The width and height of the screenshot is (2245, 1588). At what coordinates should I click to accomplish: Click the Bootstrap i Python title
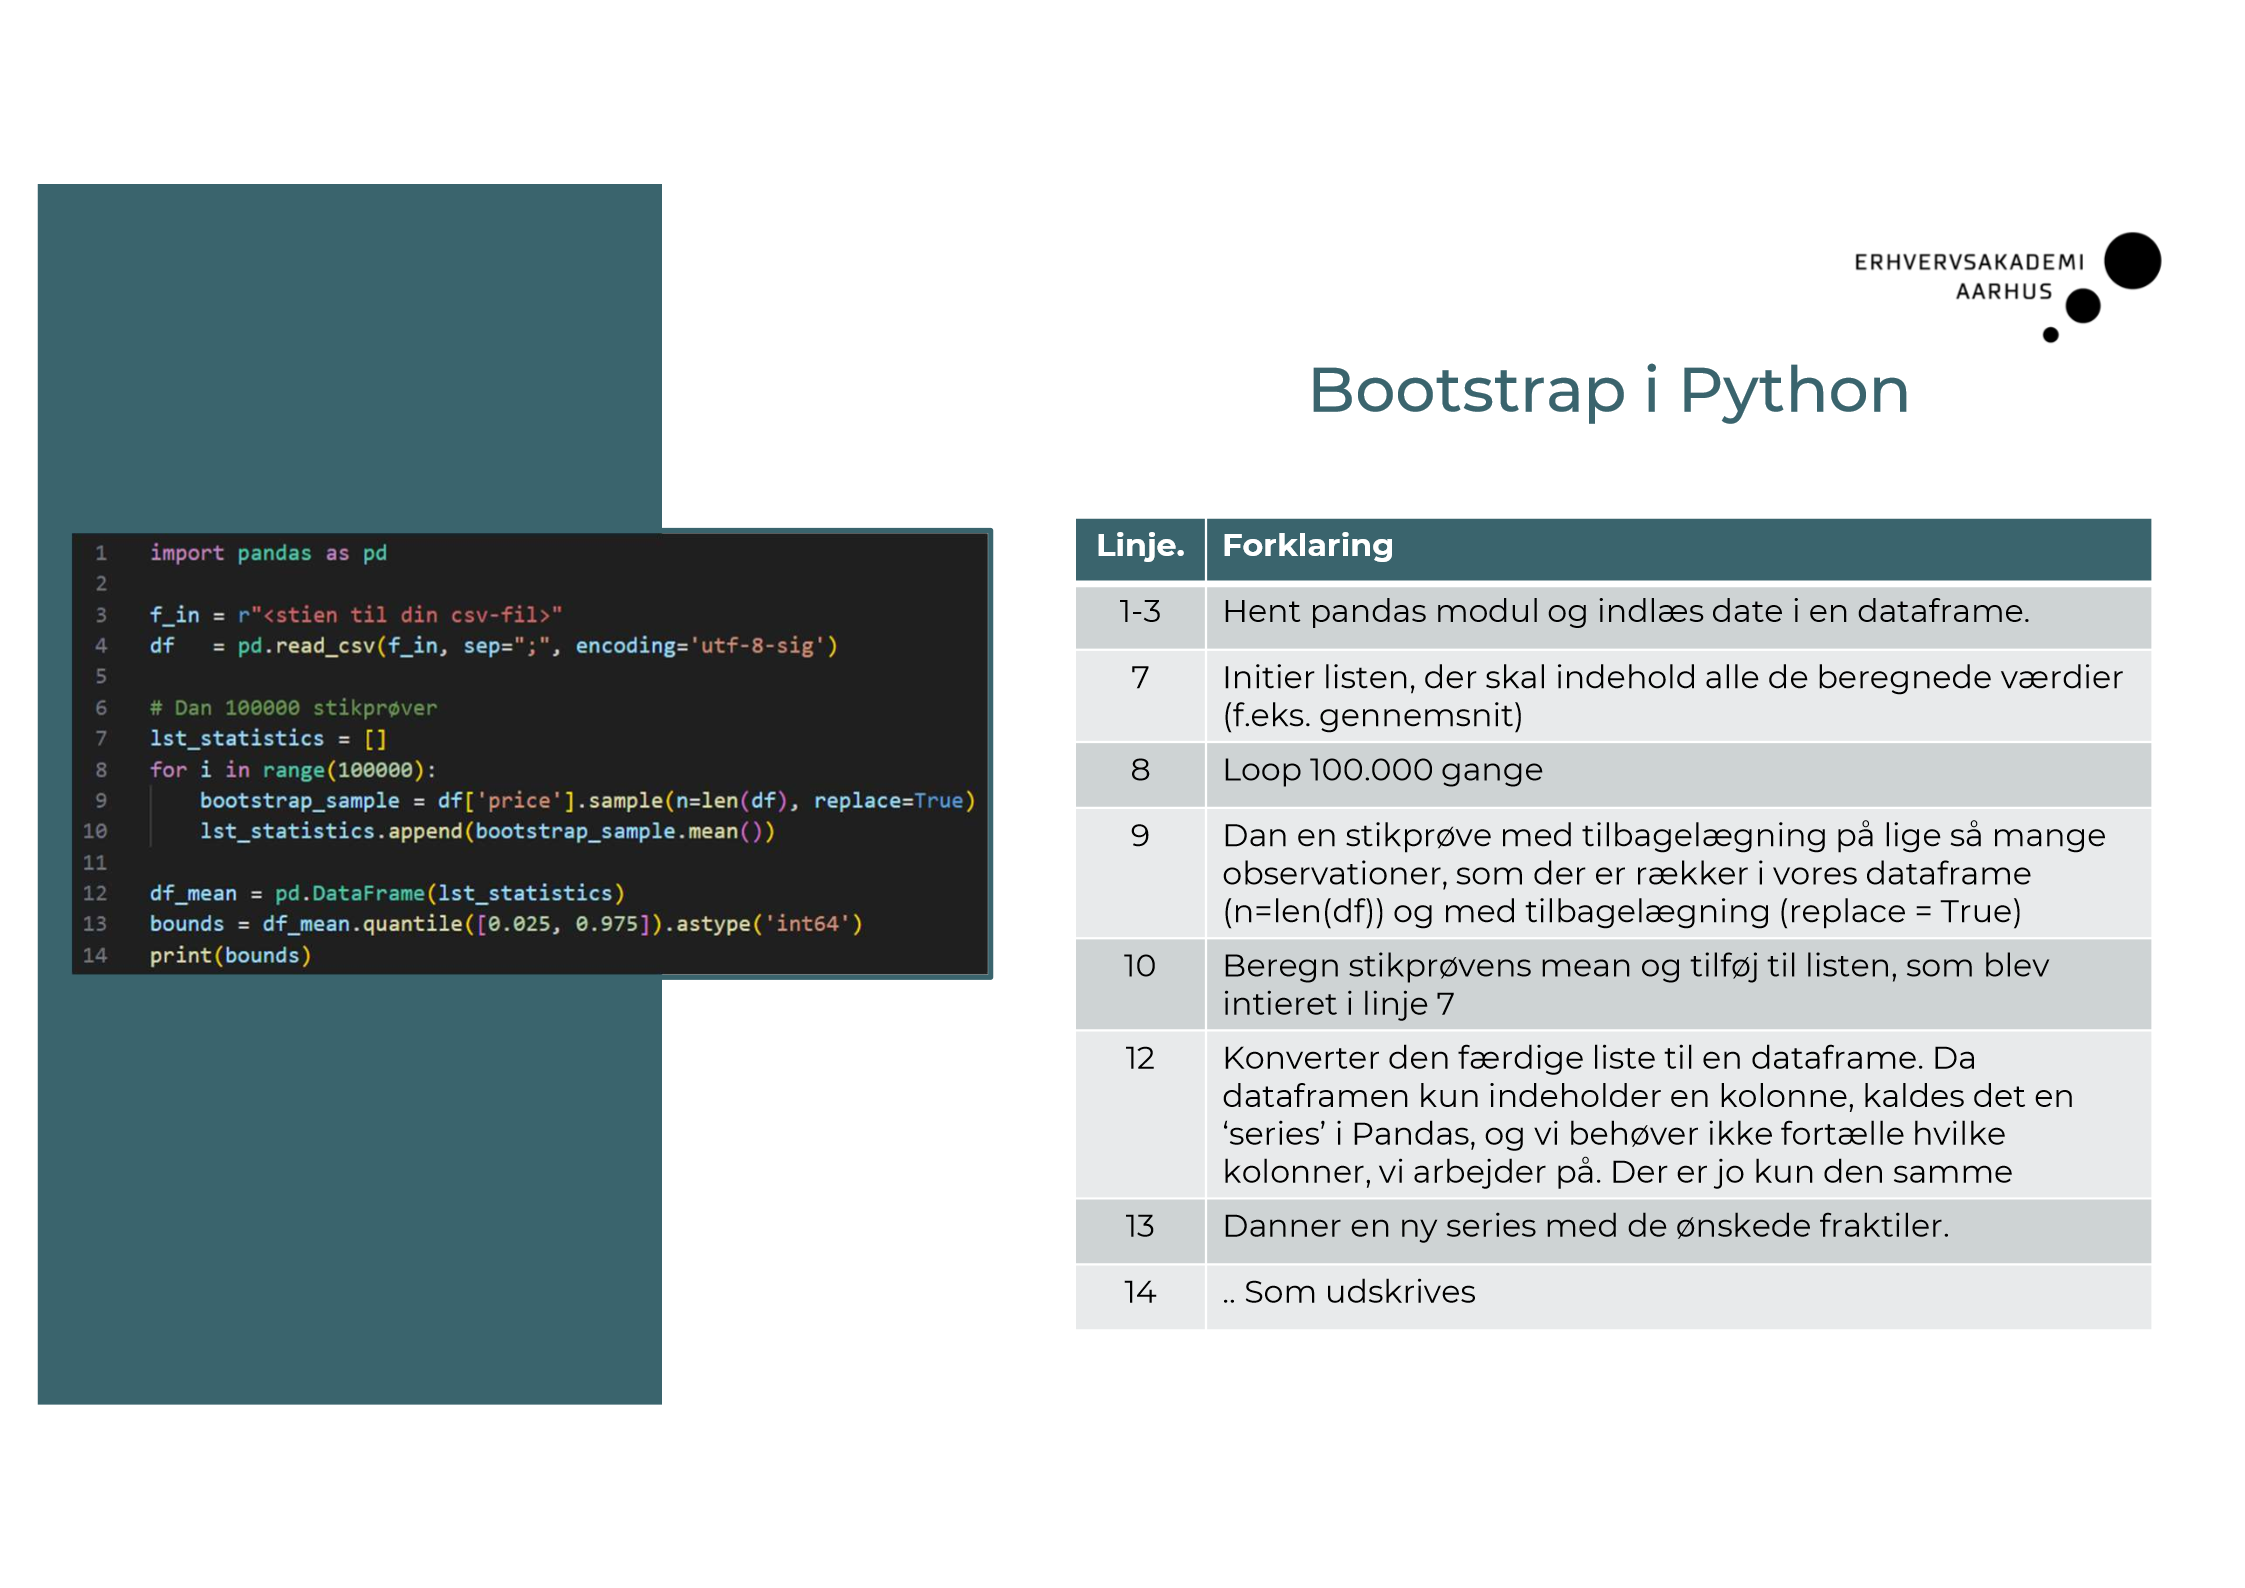(1608, 390)
